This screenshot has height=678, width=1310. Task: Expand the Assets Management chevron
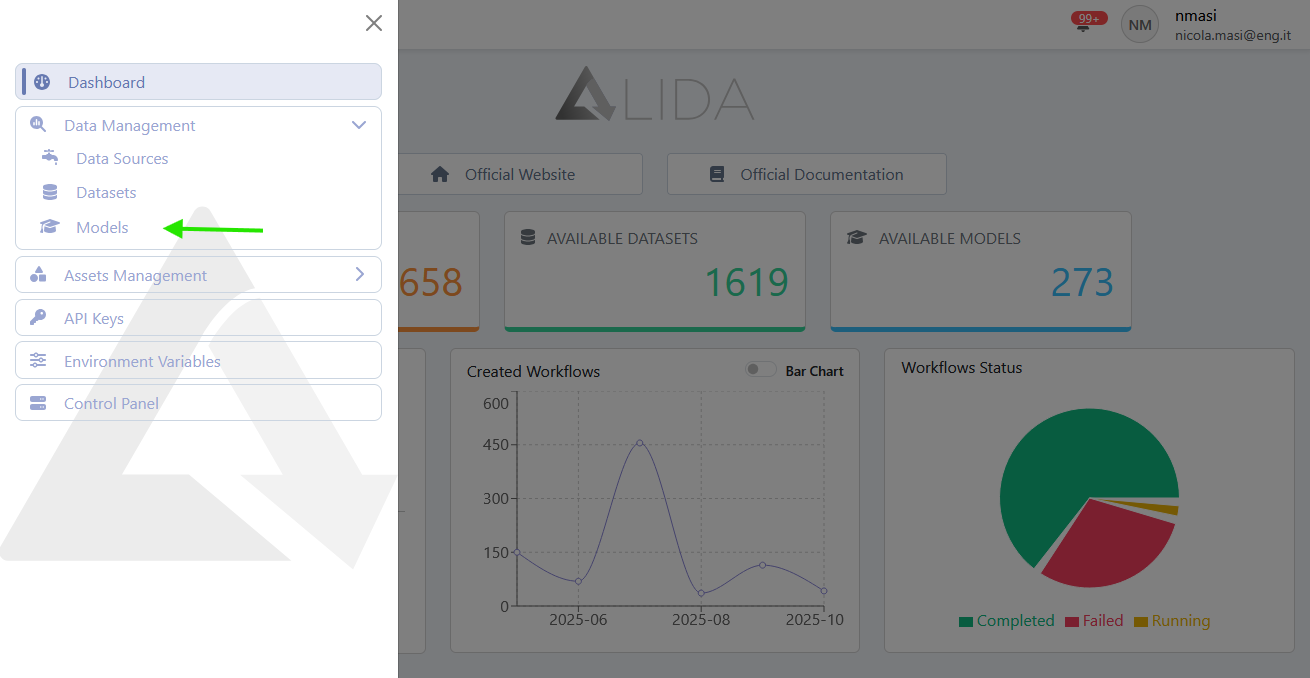click(360, 274)
